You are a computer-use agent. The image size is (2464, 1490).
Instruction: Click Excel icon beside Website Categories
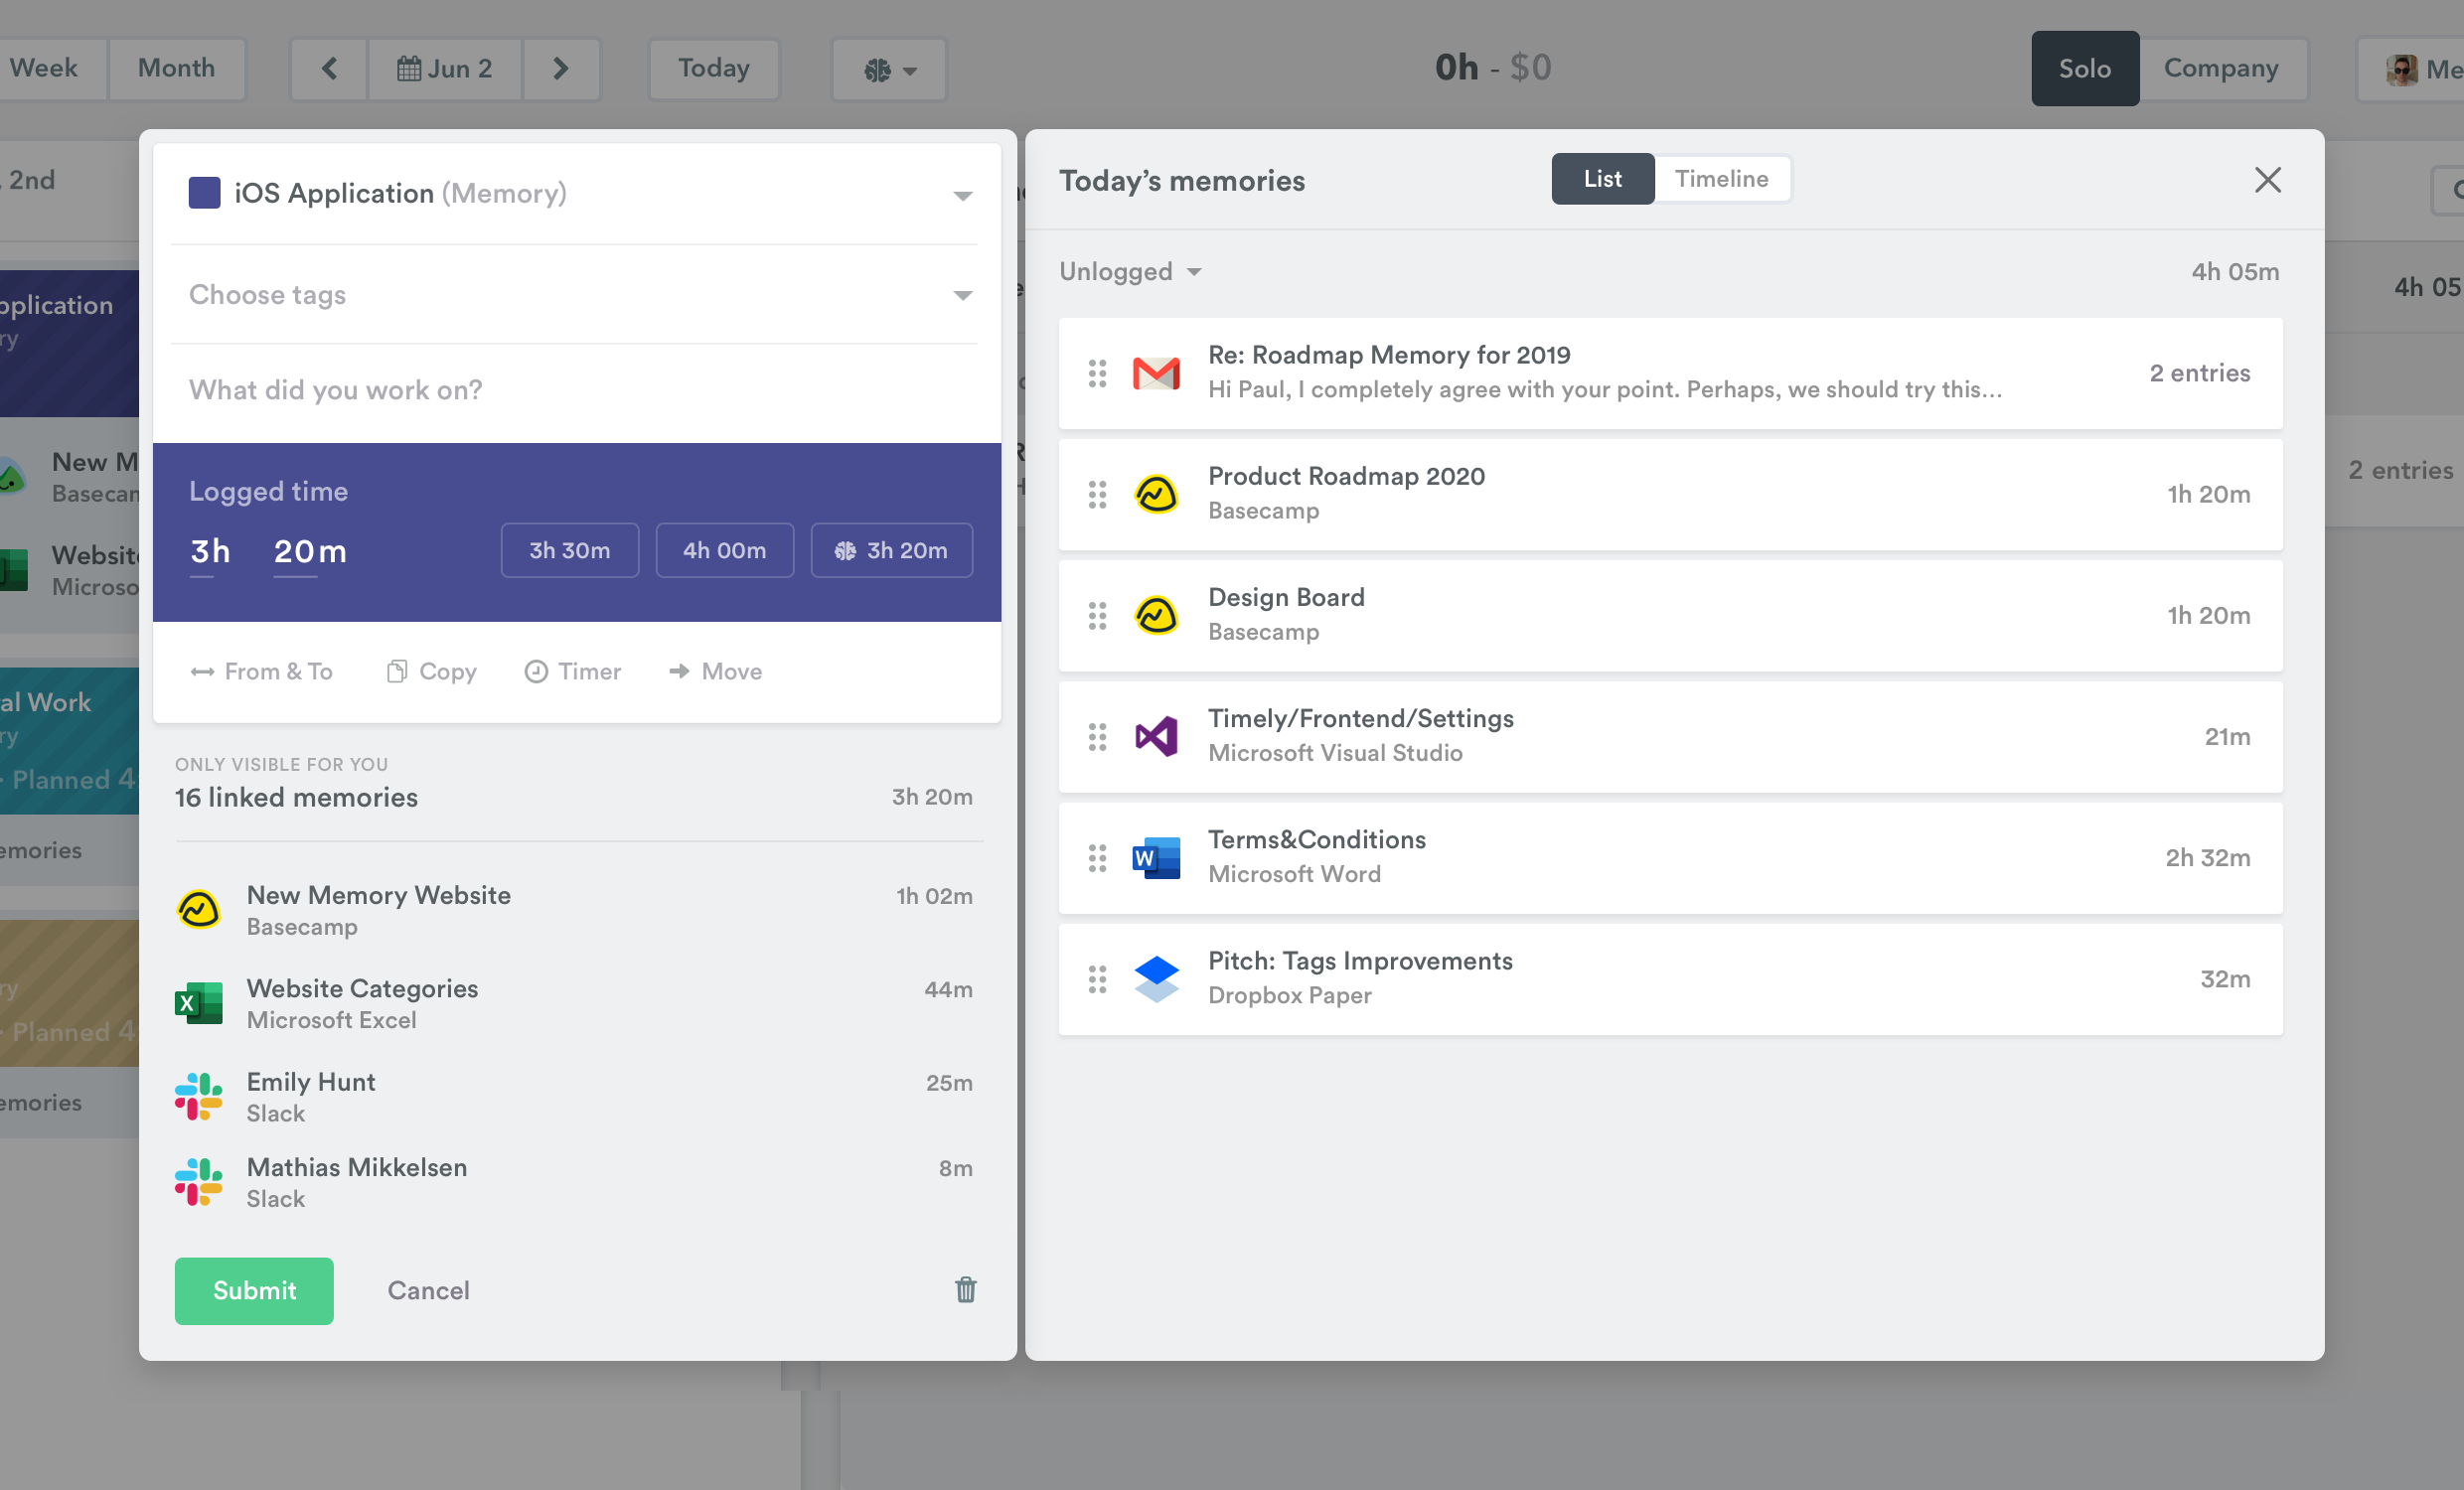(199, 1003)
